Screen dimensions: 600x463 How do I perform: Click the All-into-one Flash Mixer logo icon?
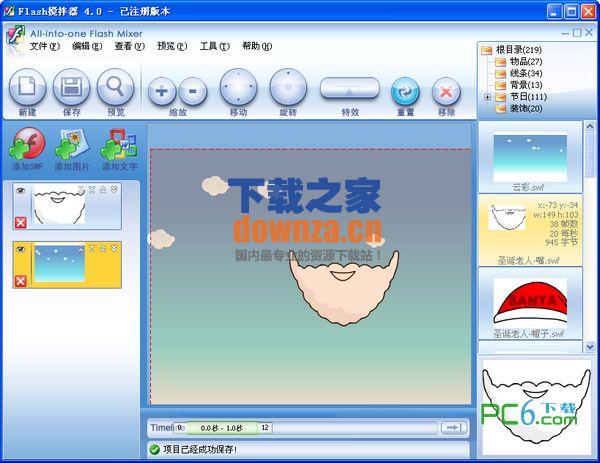coord(15,37)
